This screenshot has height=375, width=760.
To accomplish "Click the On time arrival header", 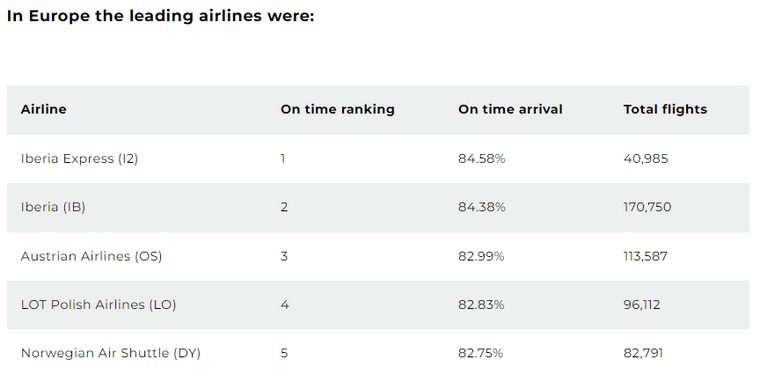I will click(x=510, y=109).
